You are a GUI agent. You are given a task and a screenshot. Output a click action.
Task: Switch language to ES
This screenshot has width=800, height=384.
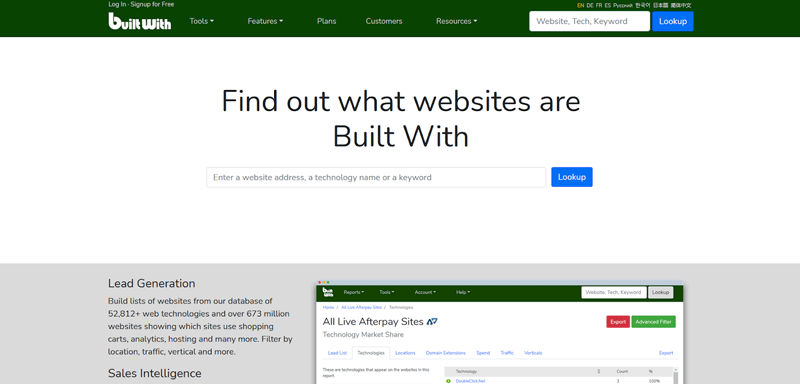pyautogui.click(x=607, y=5)
